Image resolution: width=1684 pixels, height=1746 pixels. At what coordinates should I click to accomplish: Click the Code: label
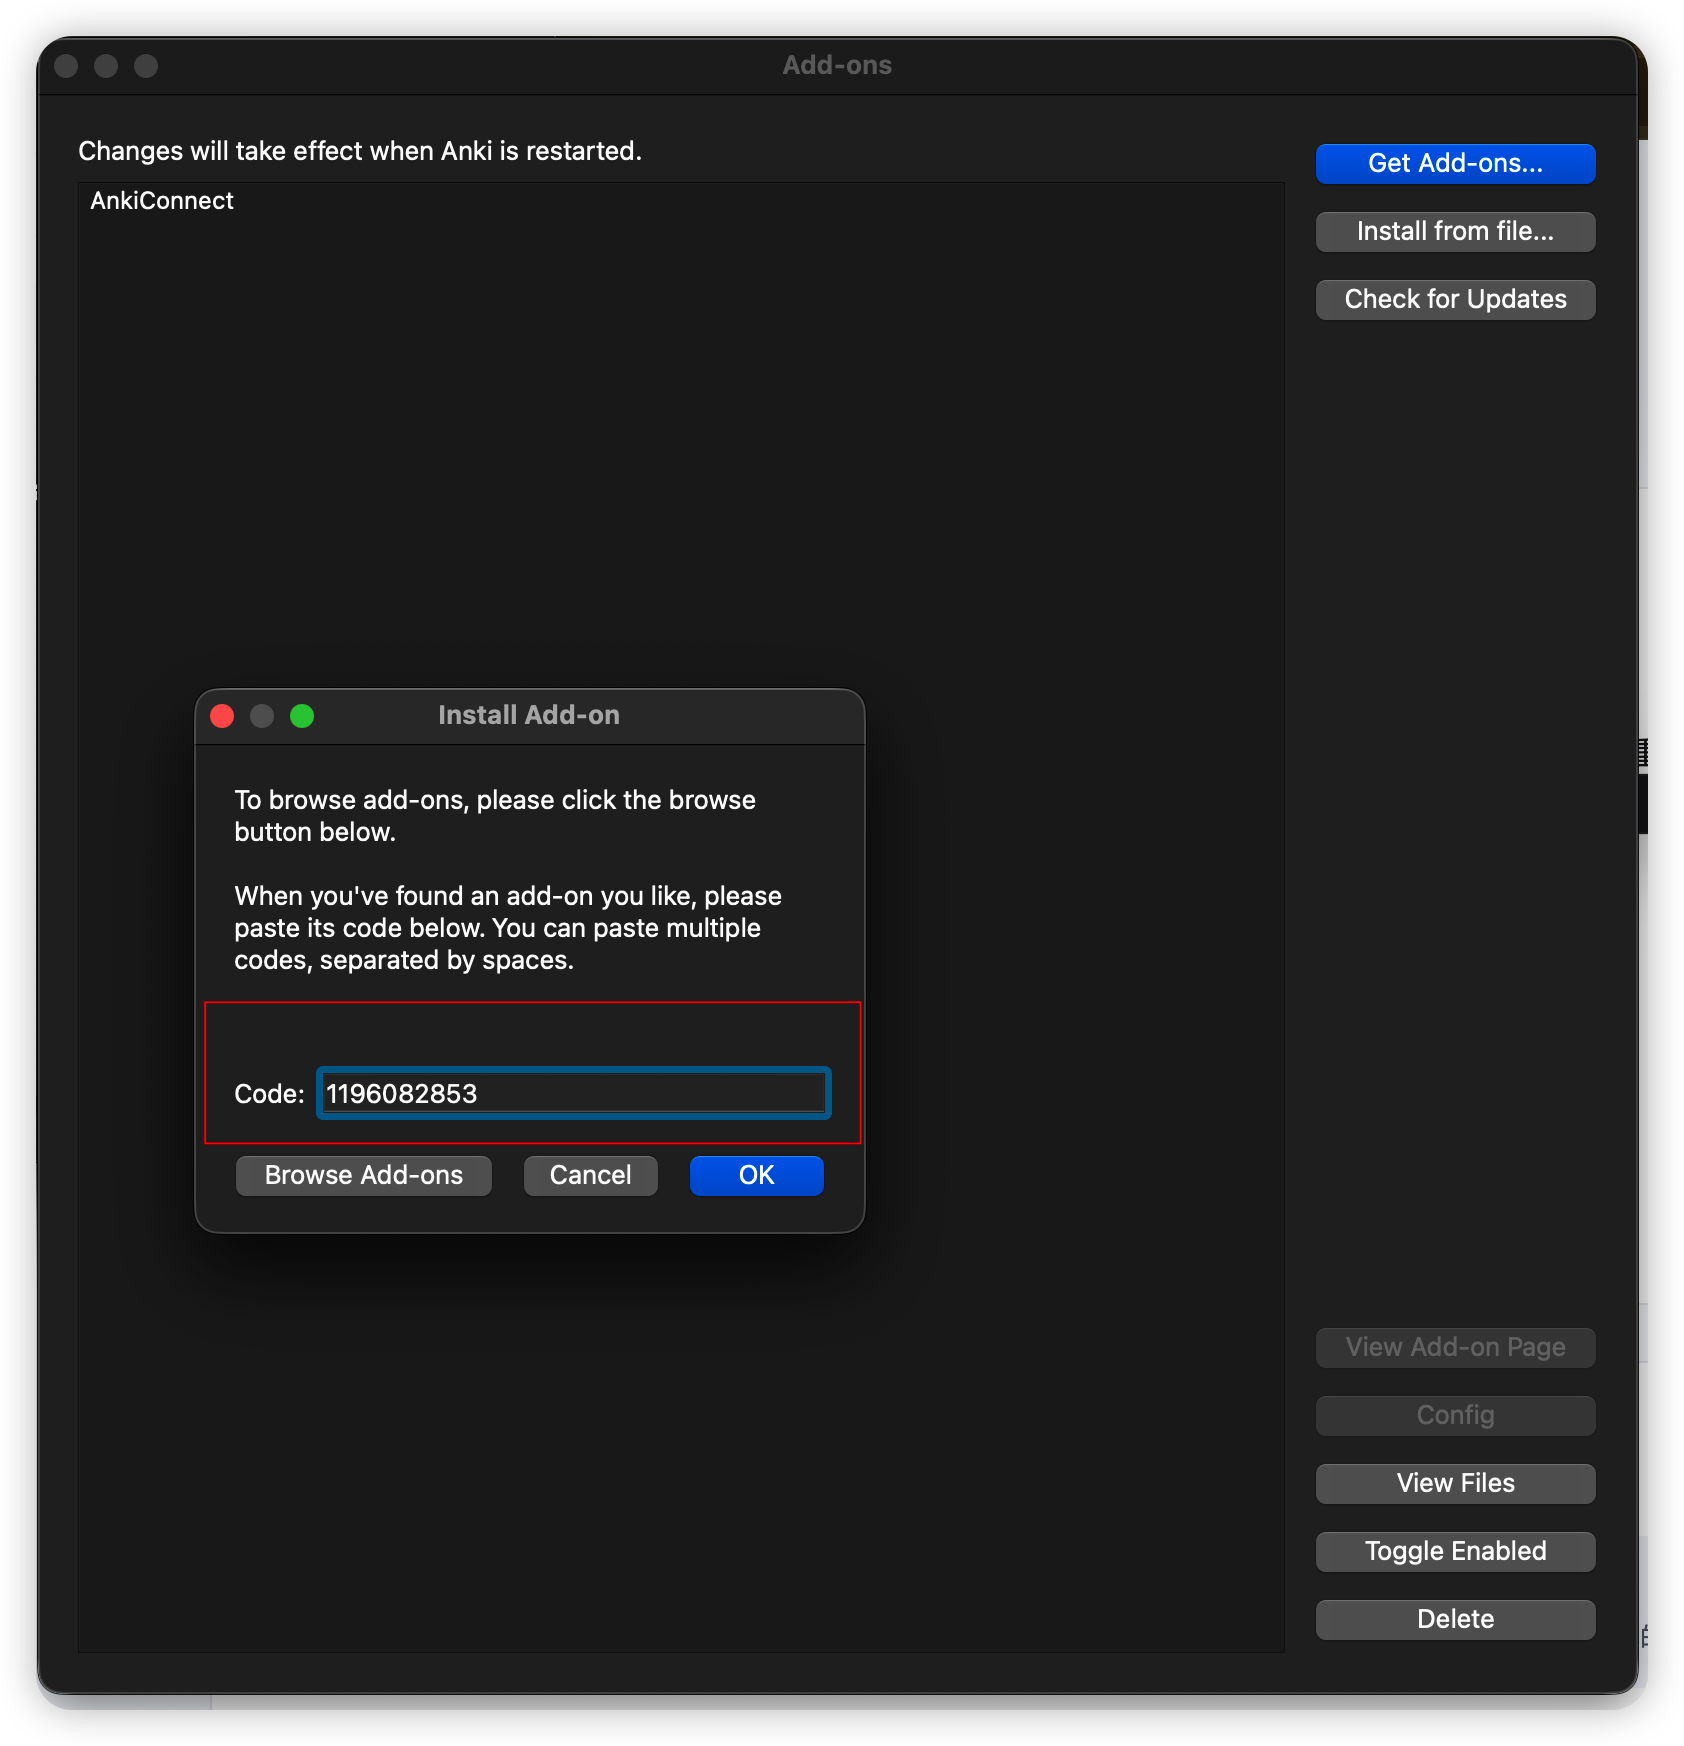269,1094
